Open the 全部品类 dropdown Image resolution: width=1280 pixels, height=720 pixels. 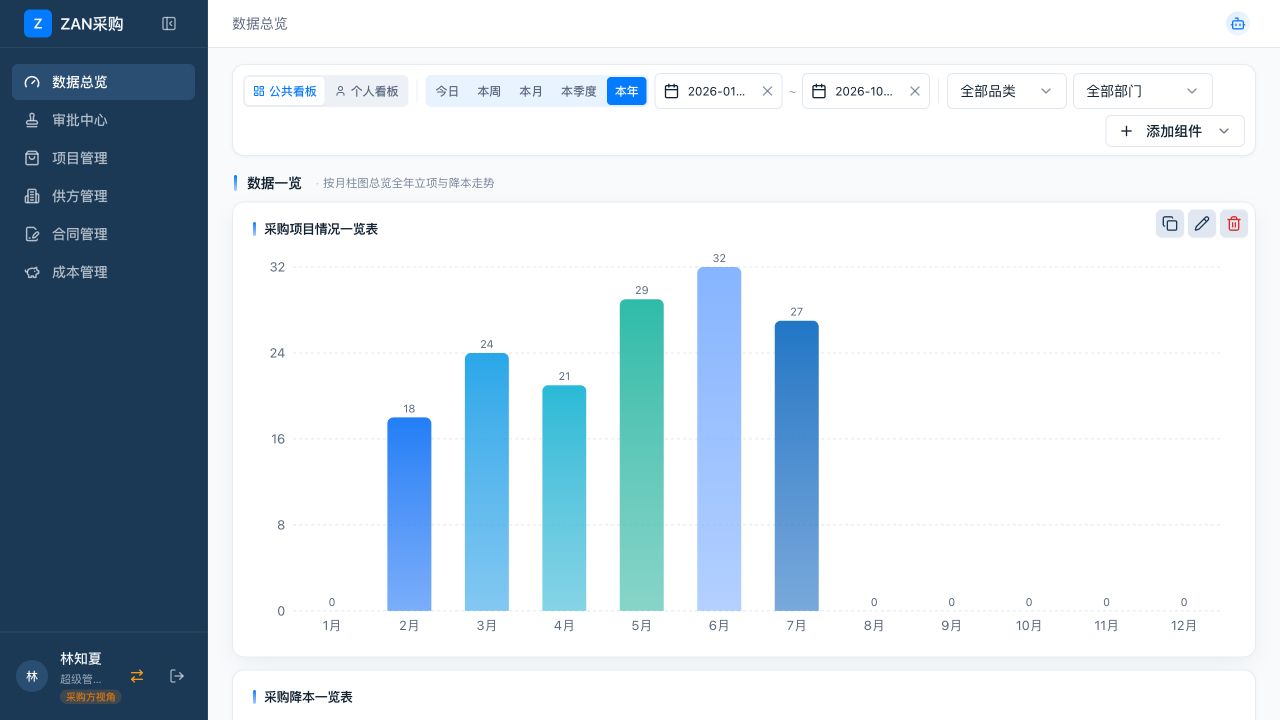tap(1007, 91)
